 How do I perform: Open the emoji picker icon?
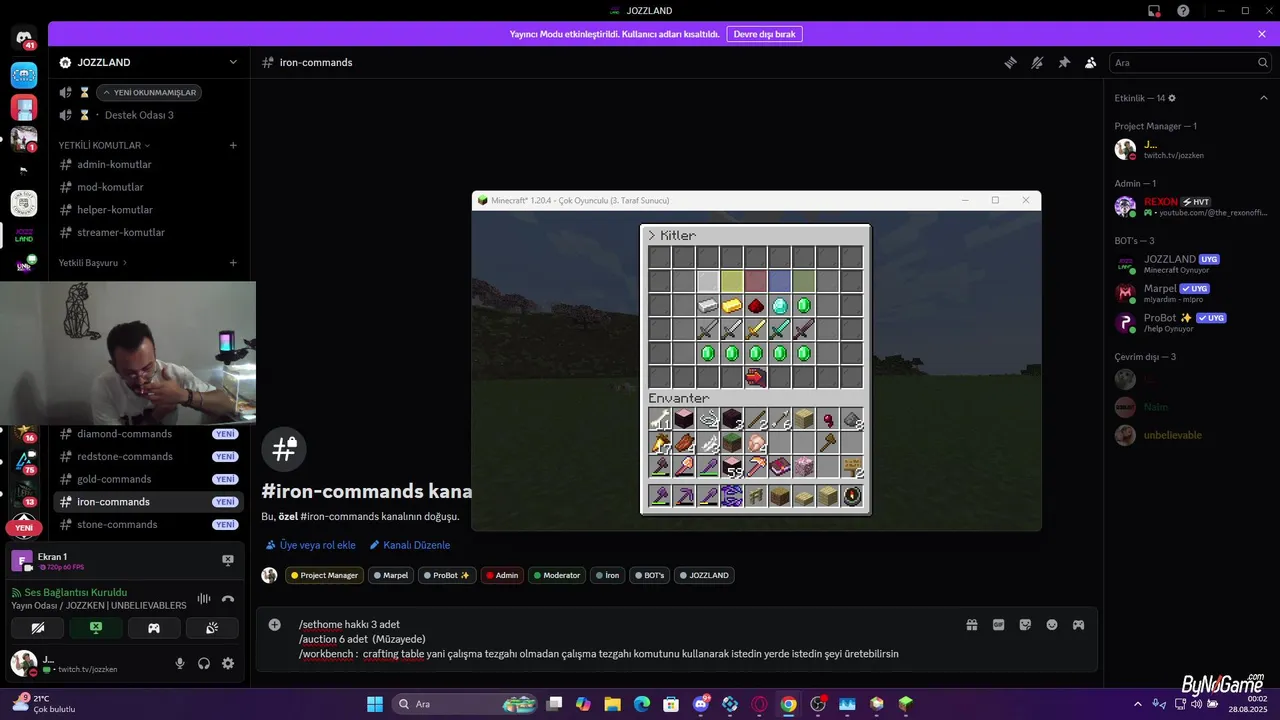tap(1052, 624)
